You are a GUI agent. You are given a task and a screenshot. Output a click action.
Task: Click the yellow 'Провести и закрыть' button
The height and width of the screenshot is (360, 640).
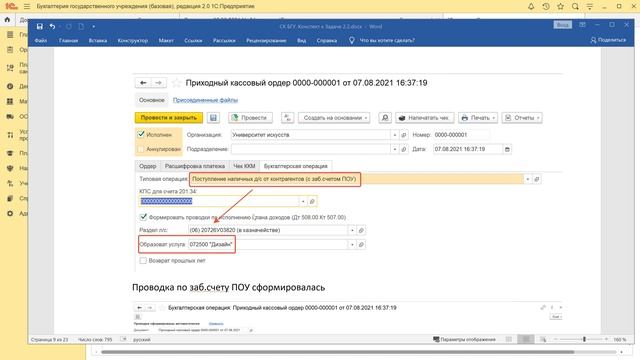click(x=169, y=118)
